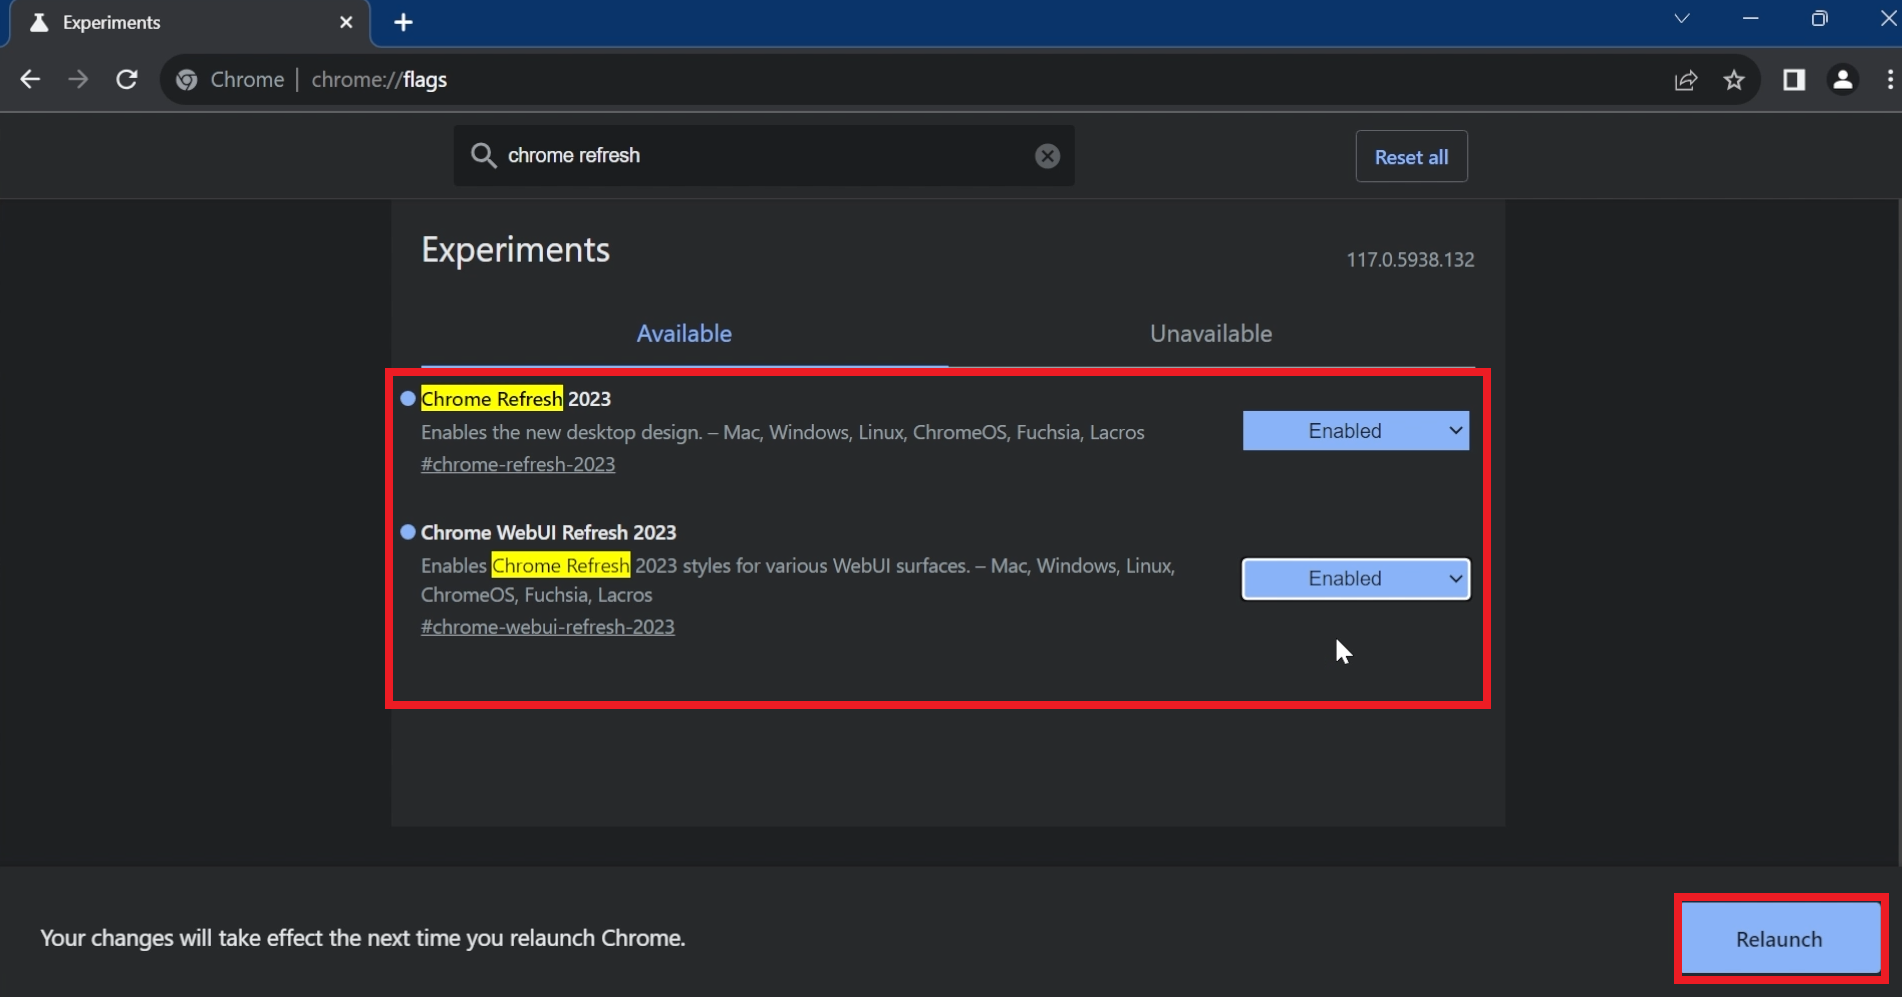The height and width of the screenshot is (997, 1902).
Task: Open the #chrome-refresh-2023 flag link
Action: point(518,464)
